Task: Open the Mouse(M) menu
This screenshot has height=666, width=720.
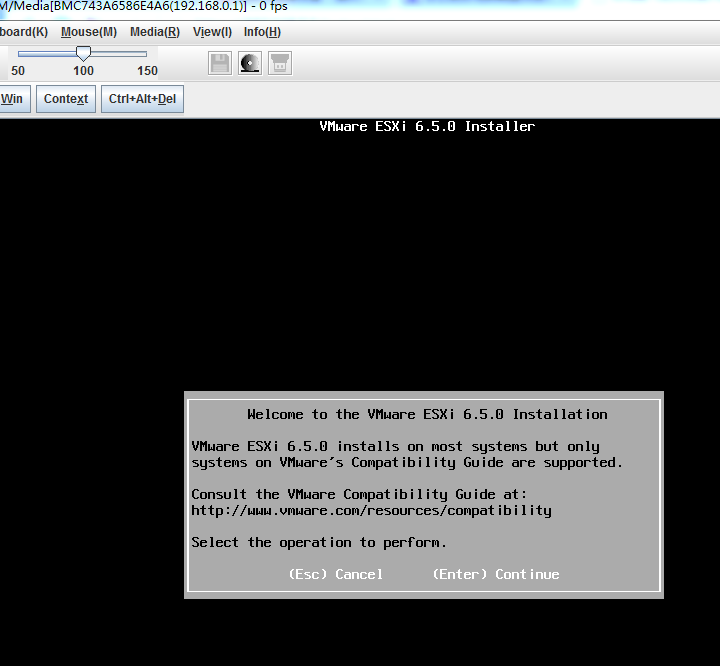Action: [89, 32]
